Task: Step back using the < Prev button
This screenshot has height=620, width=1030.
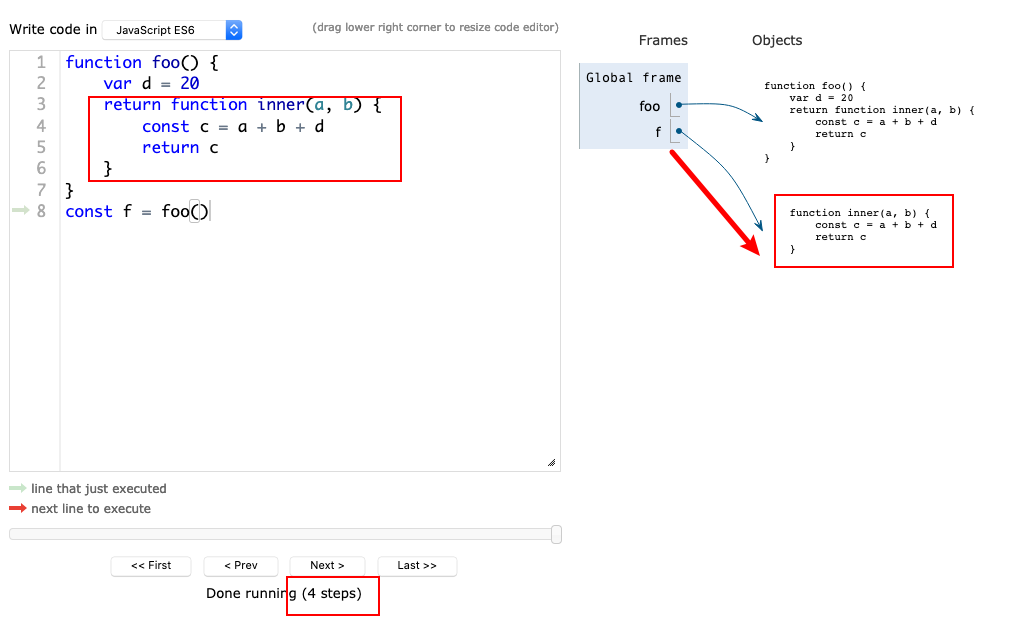Action: tap(241, 566)
